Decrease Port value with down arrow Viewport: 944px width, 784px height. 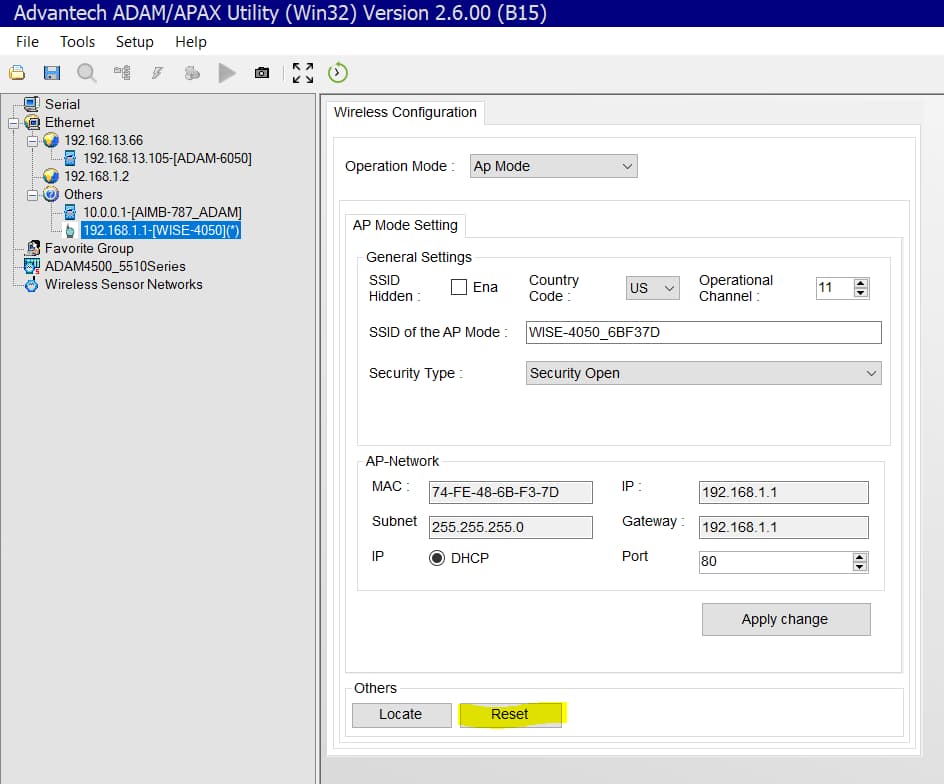tap(860, 567)
